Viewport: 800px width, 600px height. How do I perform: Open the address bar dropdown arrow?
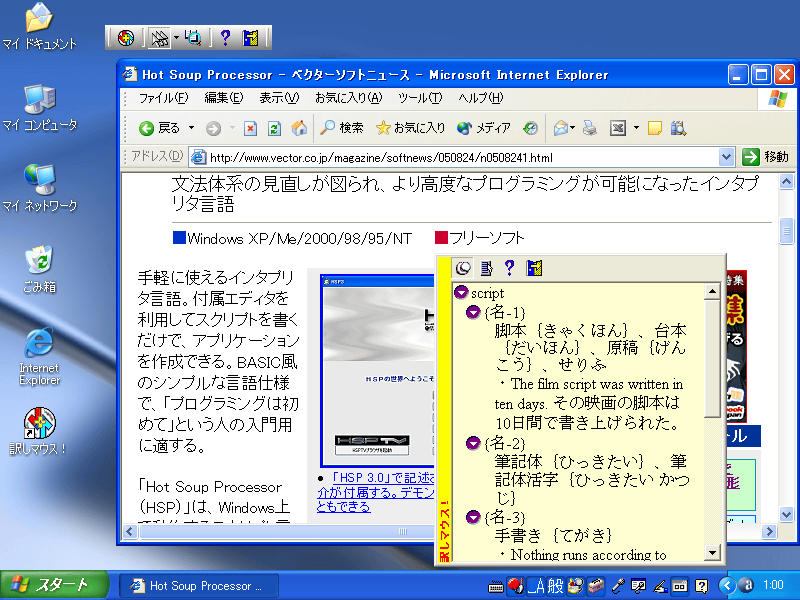pyautogui.click(x=727, y=157)
